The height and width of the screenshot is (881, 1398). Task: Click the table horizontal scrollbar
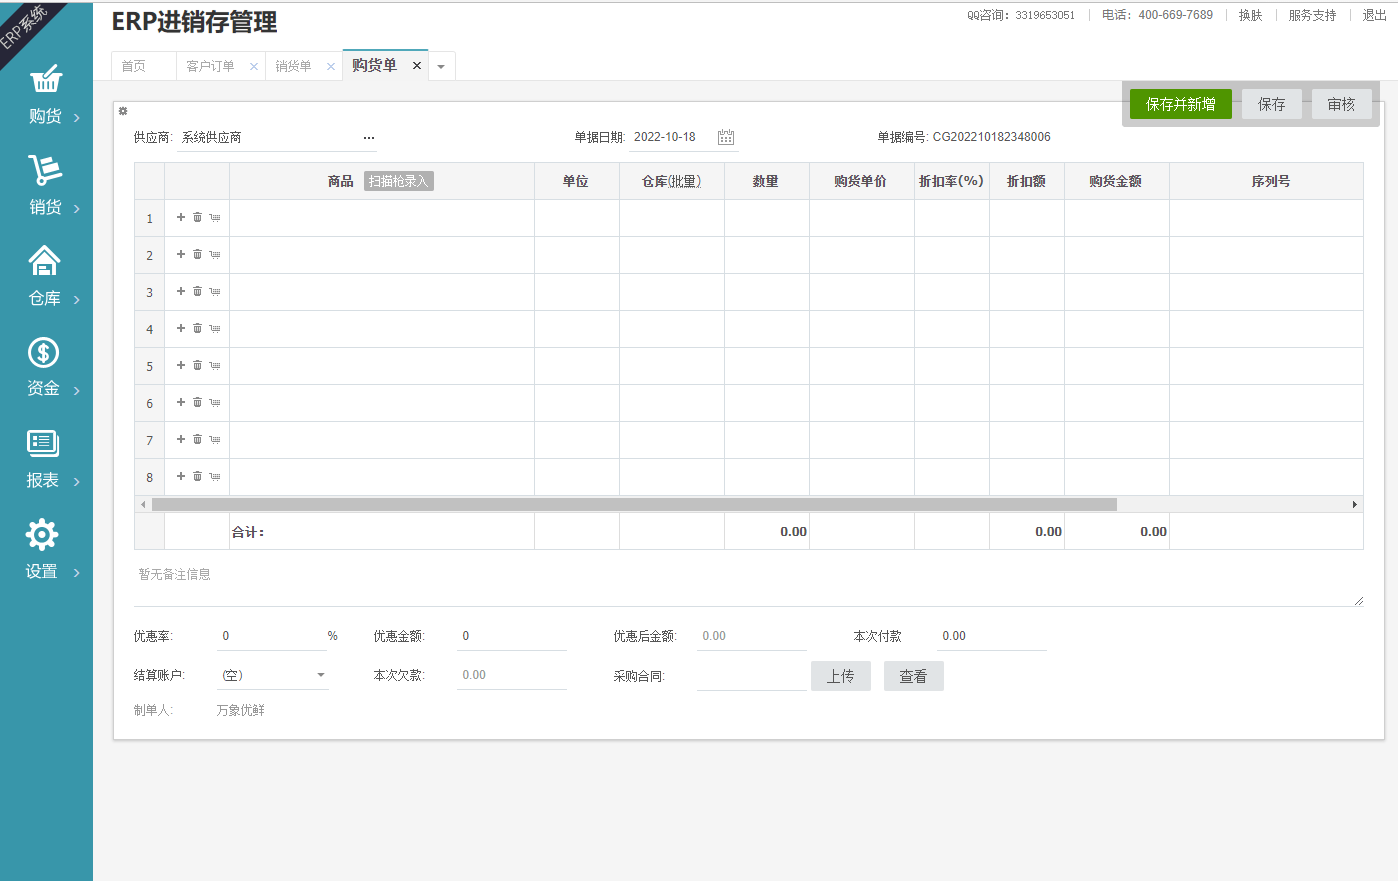[634, 505]
